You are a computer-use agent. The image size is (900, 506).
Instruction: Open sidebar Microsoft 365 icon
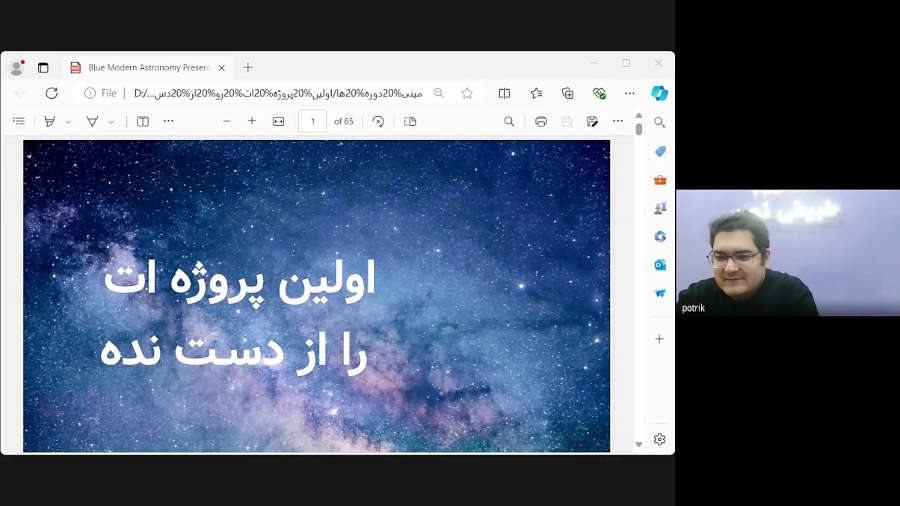tap(660, 236)
